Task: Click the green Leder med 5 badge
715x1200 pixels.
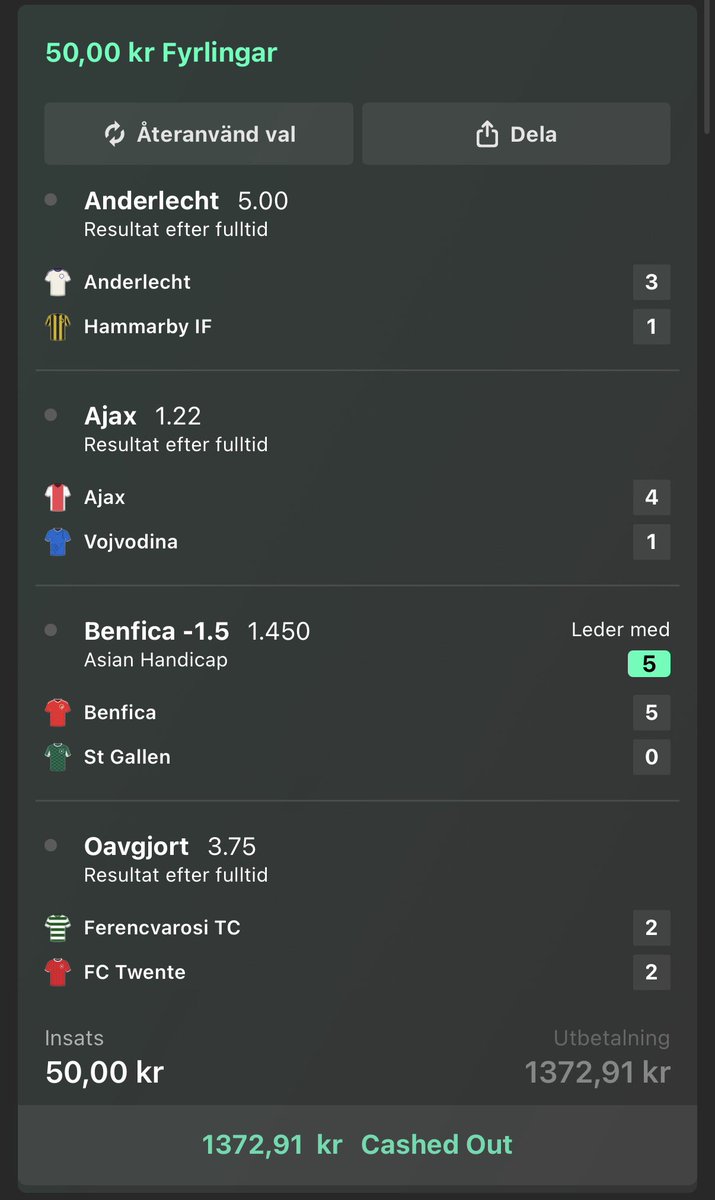Action: (649, 664)
